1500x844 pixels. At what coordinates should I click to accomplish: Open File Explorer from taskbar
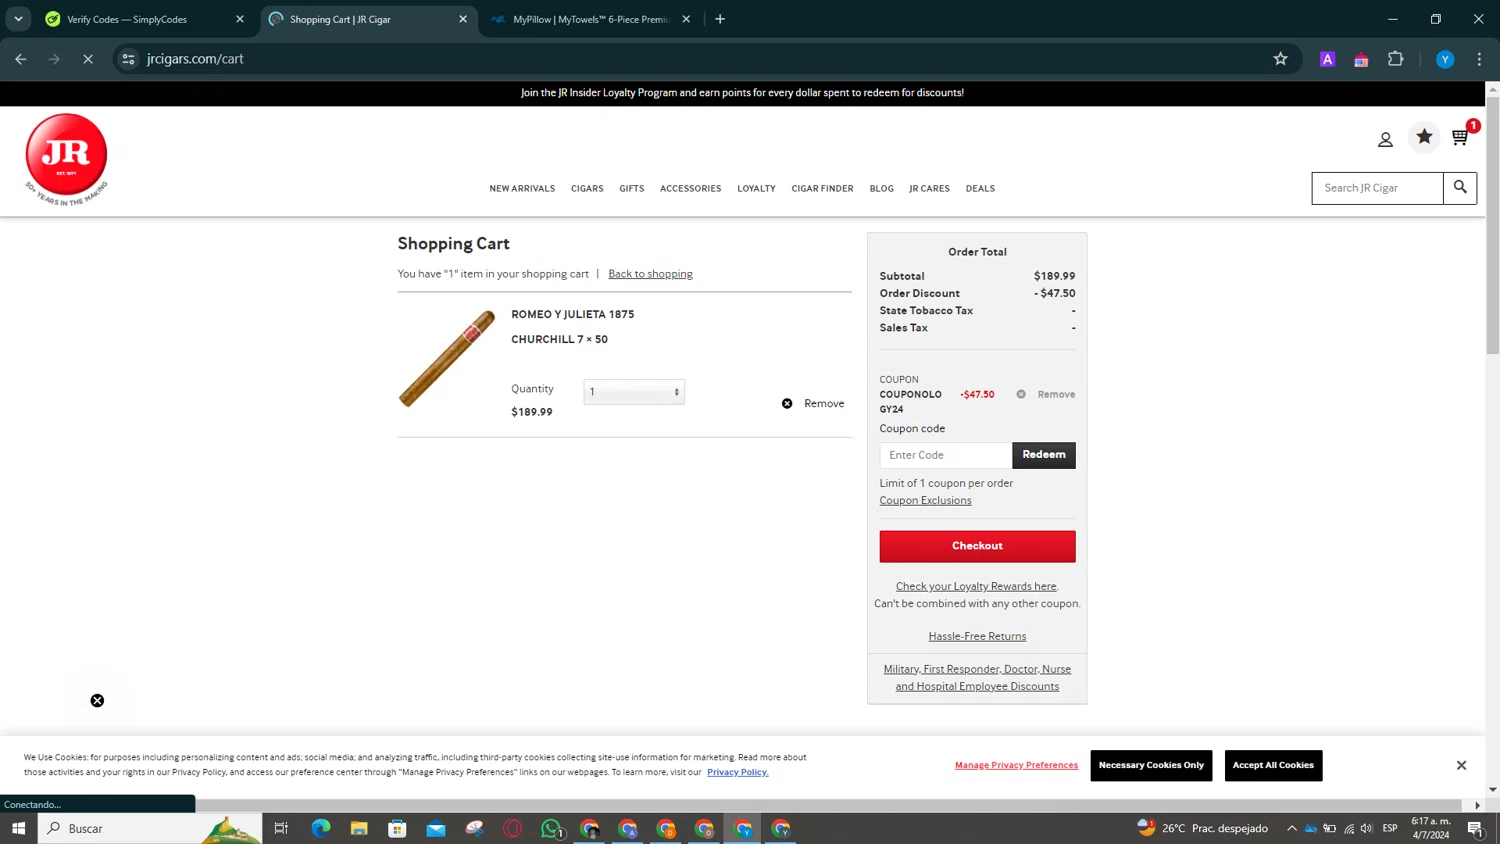[x=359, y=828]
